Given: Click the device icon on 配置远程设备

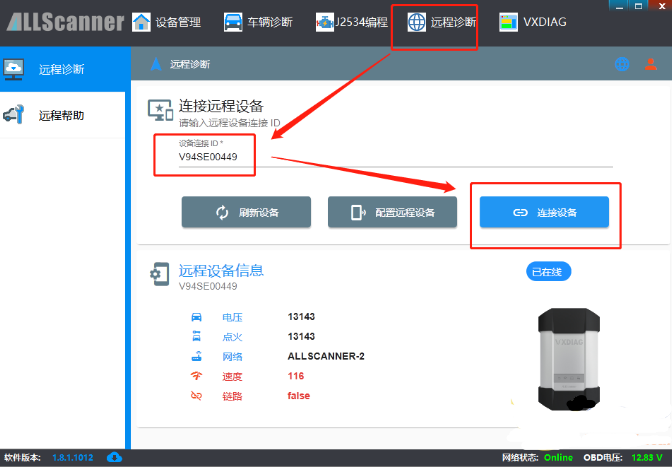Looking at the screenshot, I should click(x=357, y=213).
